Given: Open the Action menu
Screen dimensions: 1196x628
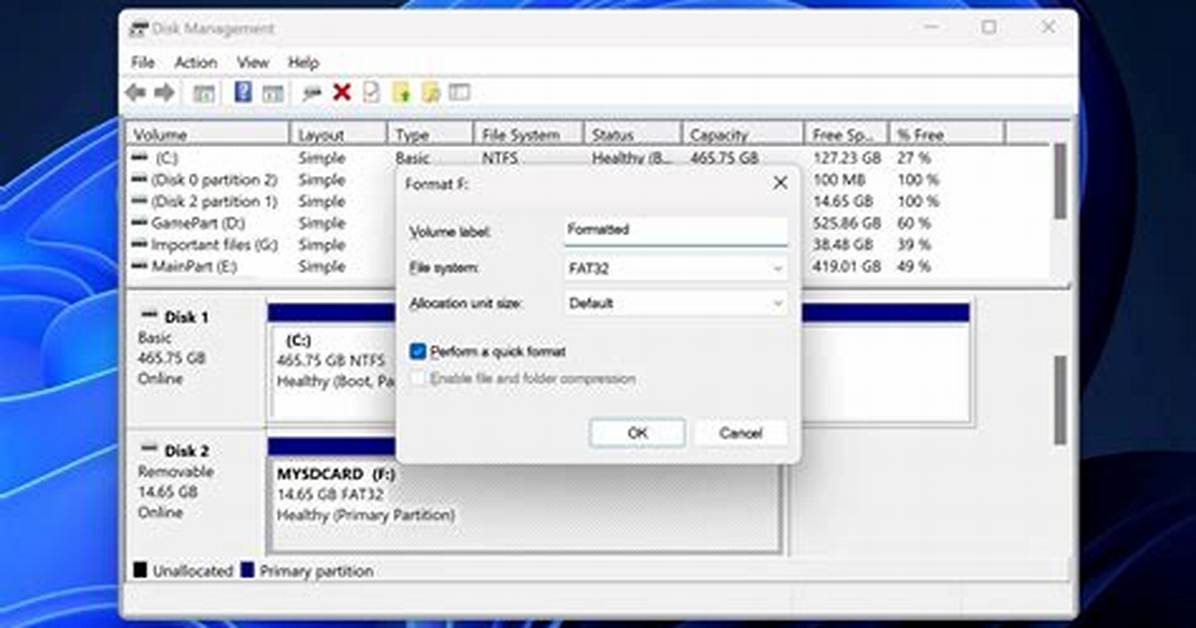Looking at the screenshot, I should pyautogui.click(x=196, y=63).
